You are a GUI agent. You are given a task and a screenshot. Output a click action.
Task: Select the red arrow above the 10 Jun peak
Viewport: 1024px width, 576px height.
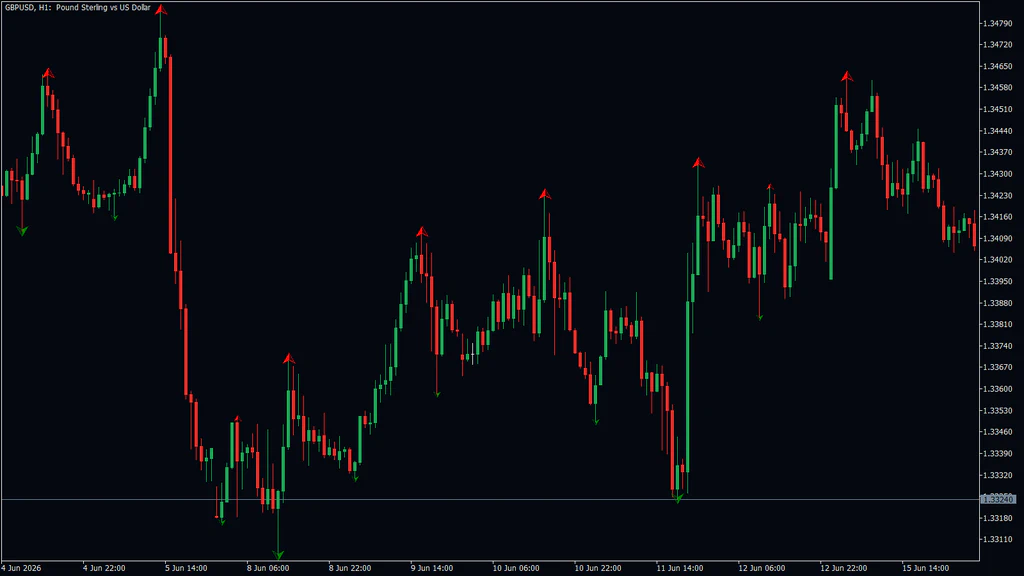tap(545, 194)
